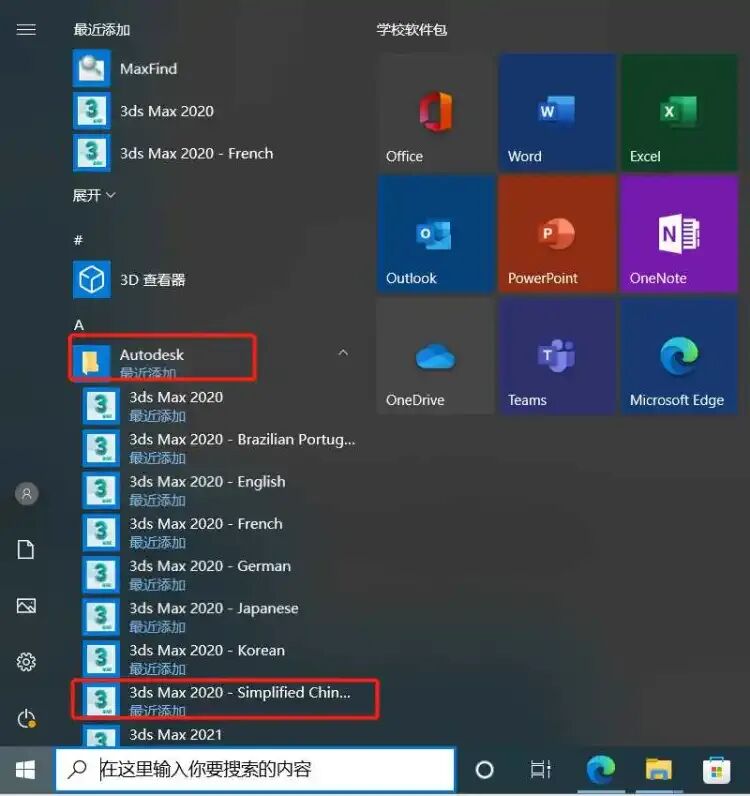Open Cortana circle on the taskbar
Screen dimensions: 750x796
(x=484, y=770)
